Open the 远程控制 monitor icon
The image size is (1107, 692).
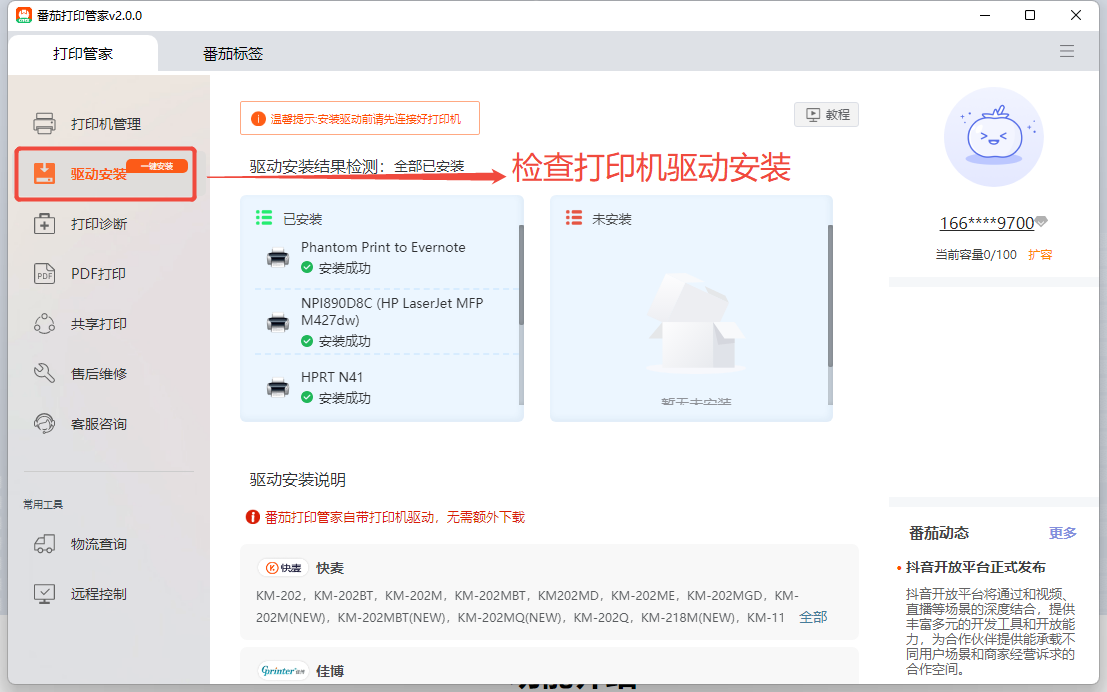[44, 594]
